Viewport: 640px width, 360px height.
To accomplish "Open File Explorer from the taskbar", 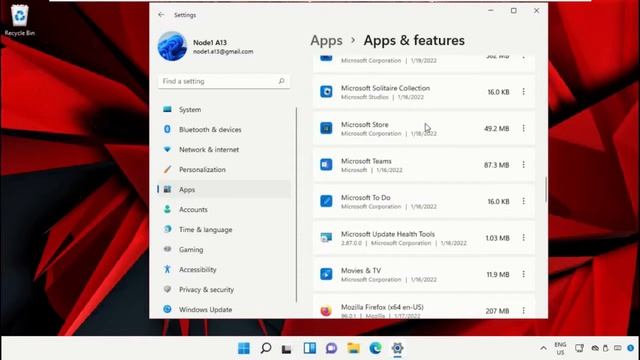I will point(353,348).
